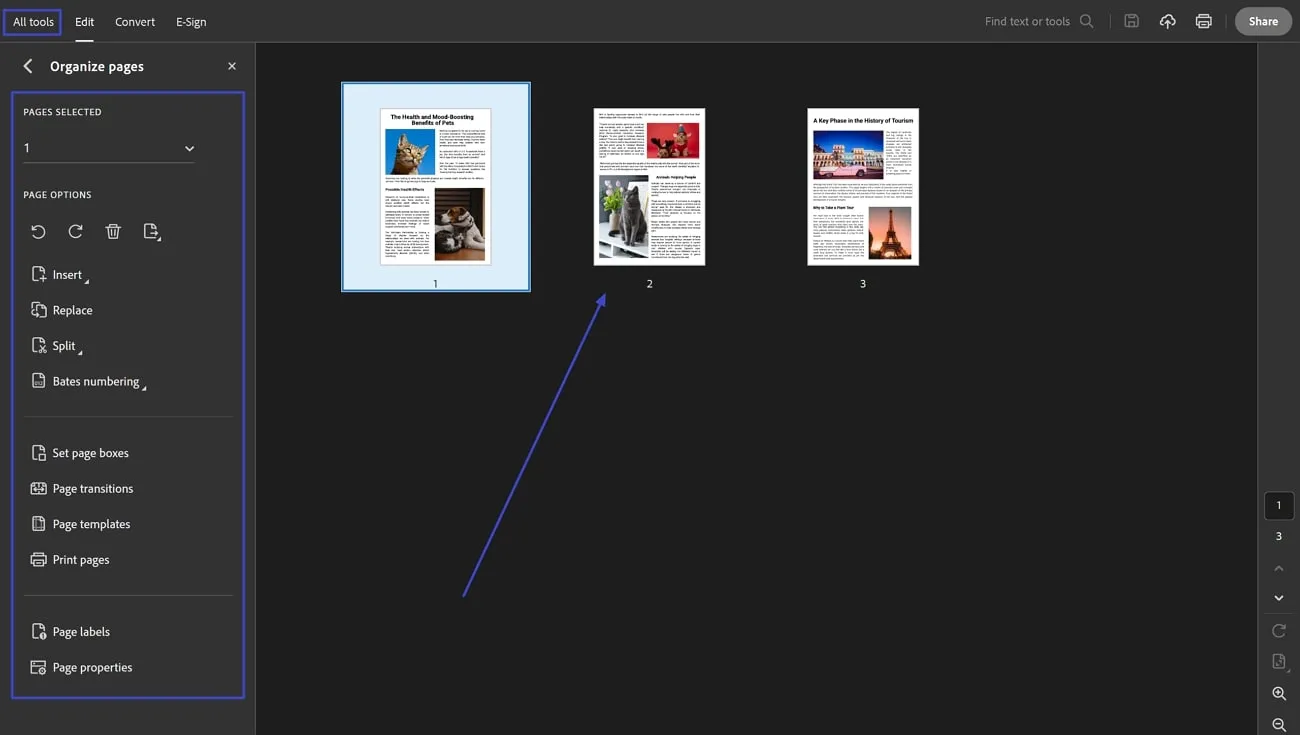Expand the Split options
This screenshot has width=1300, height=735.
pos(57,346)
